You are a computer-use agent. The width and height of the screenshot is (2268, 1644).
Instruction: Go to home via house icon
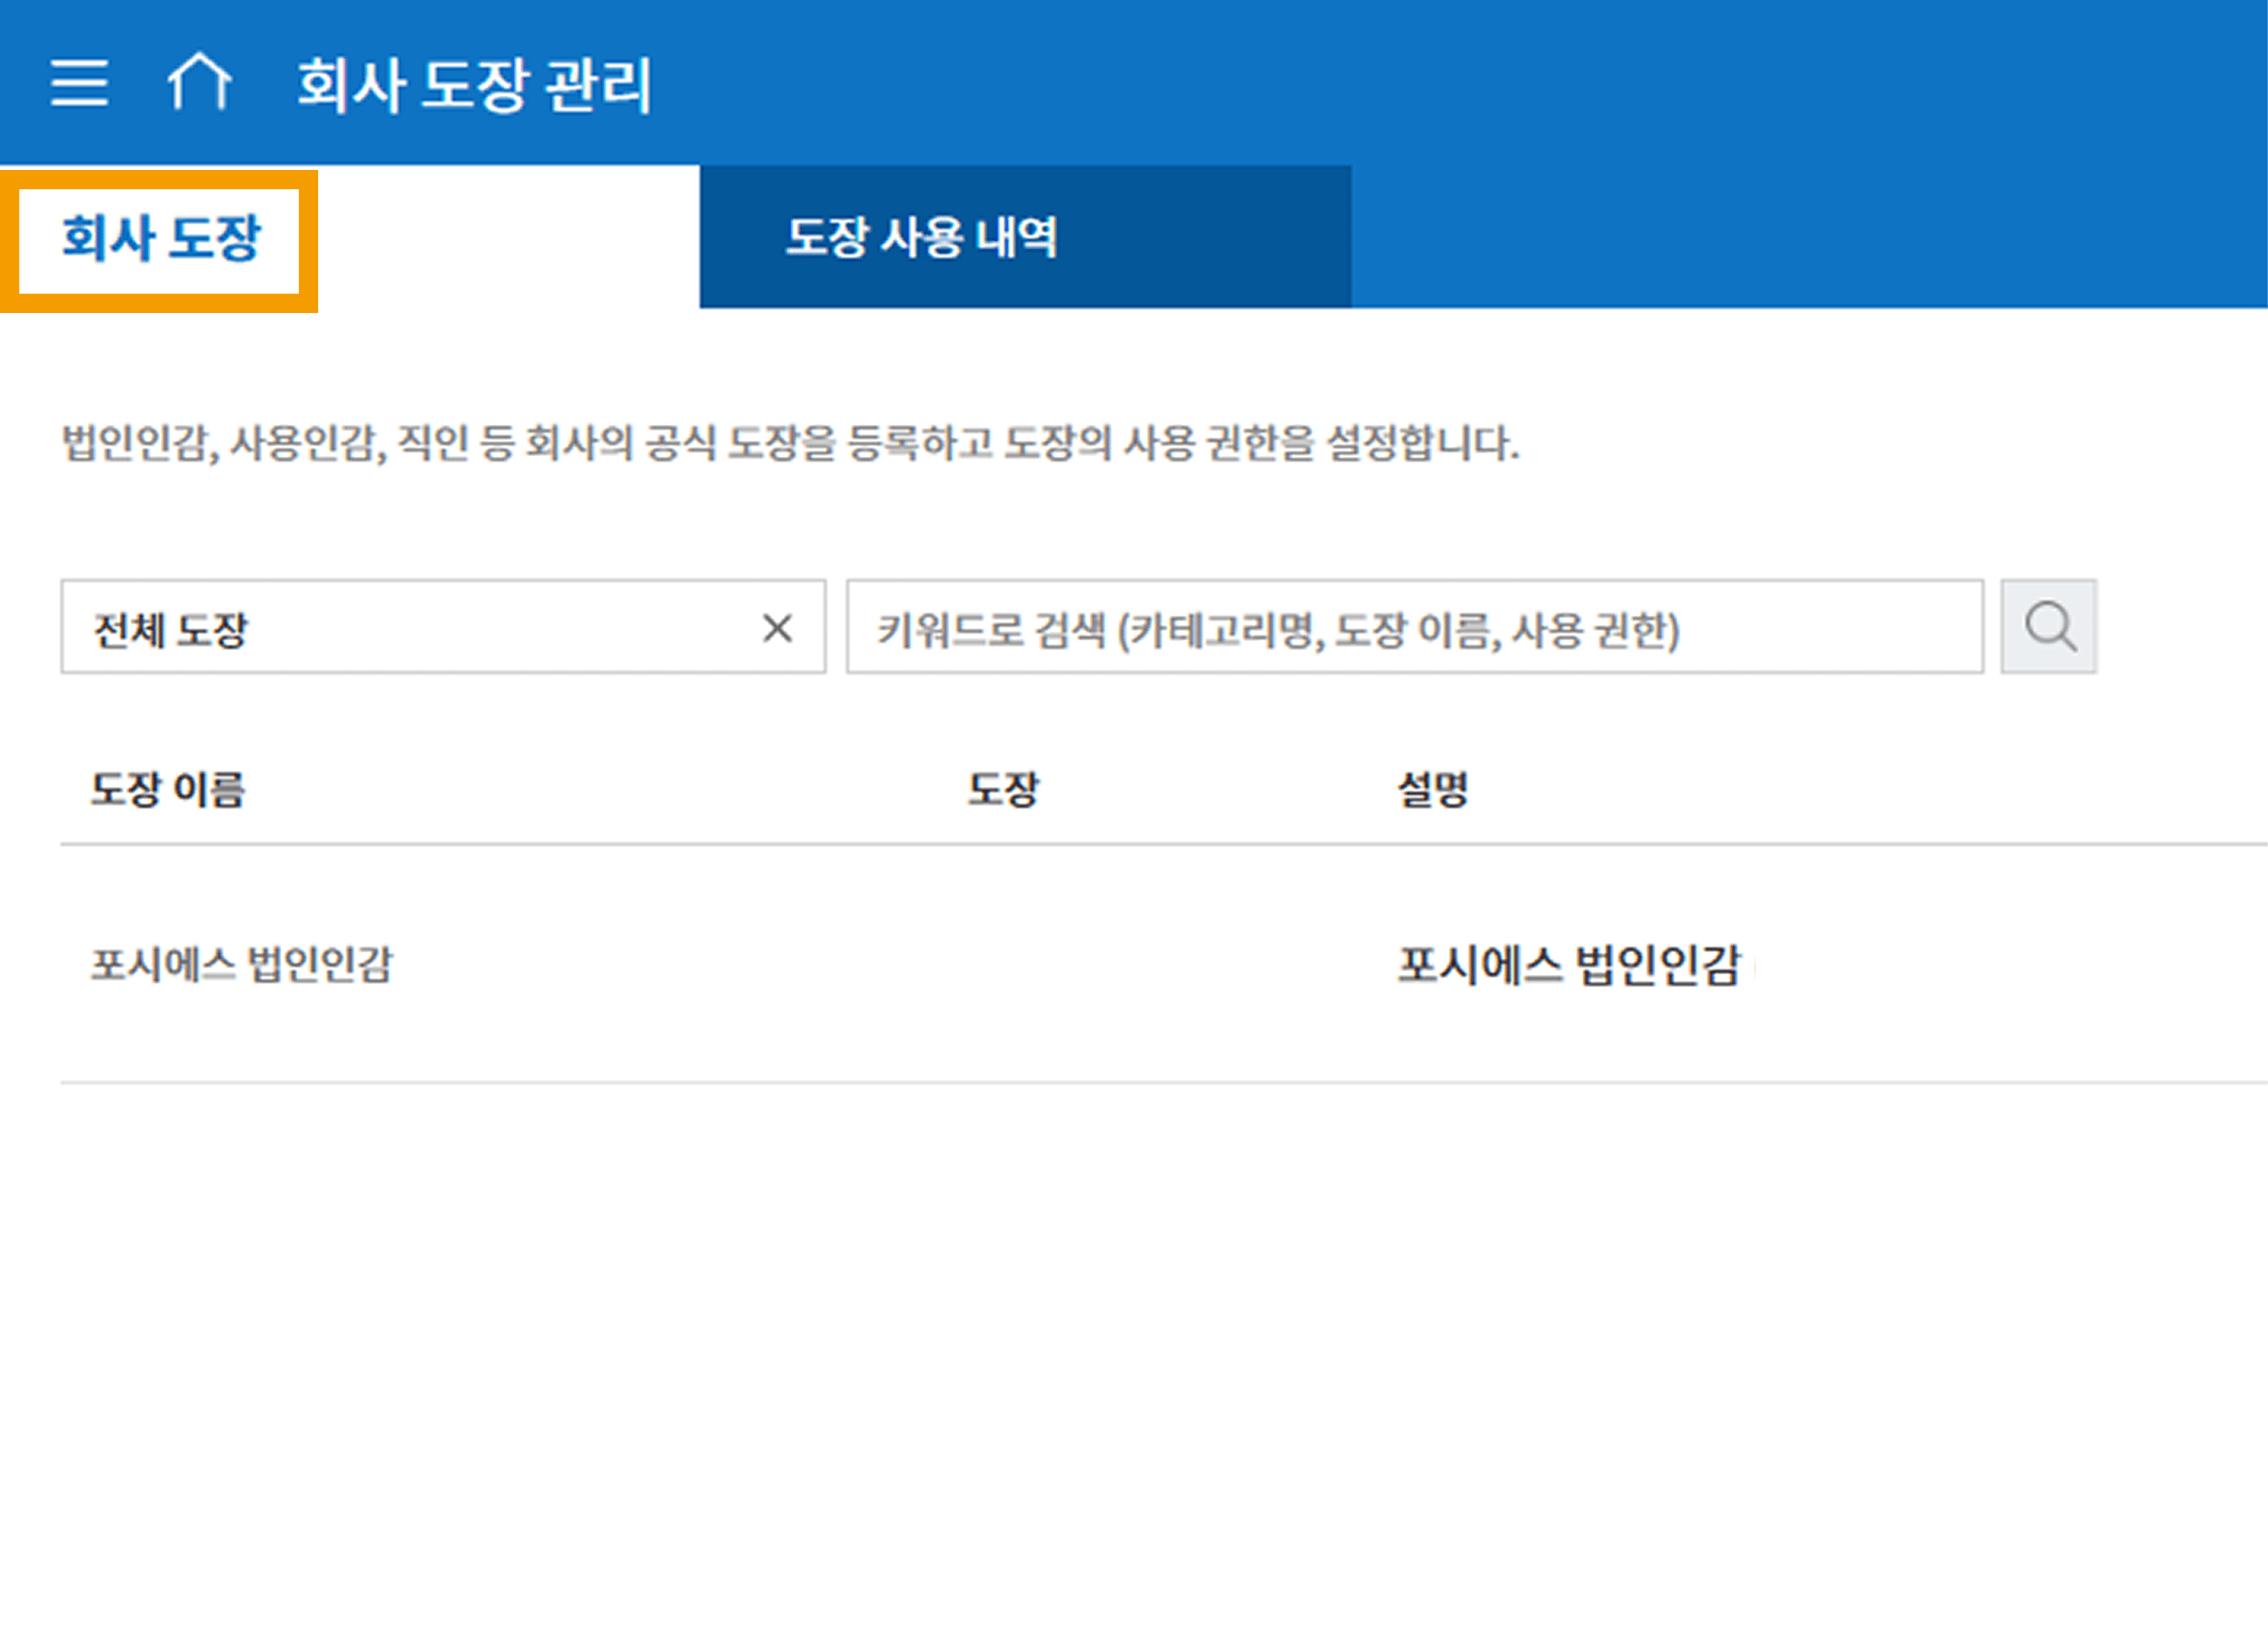(199, 82)
